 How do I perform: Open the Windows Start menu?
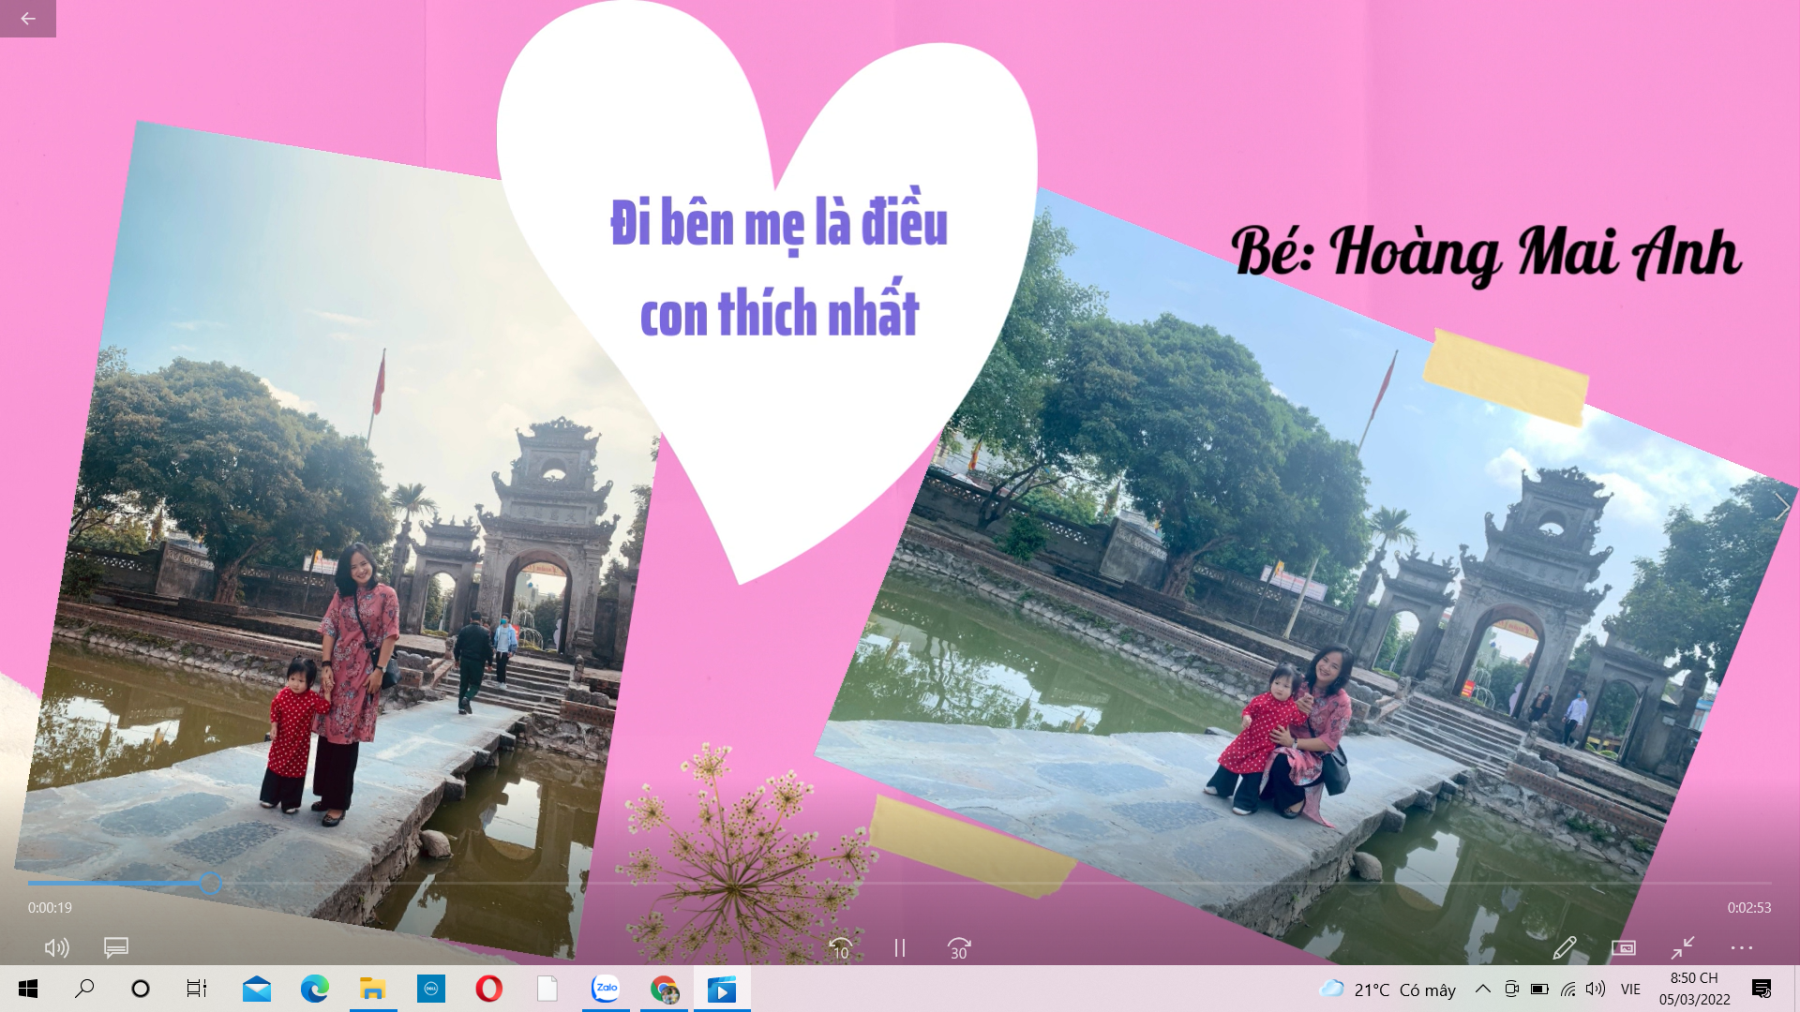coord(28,989)
